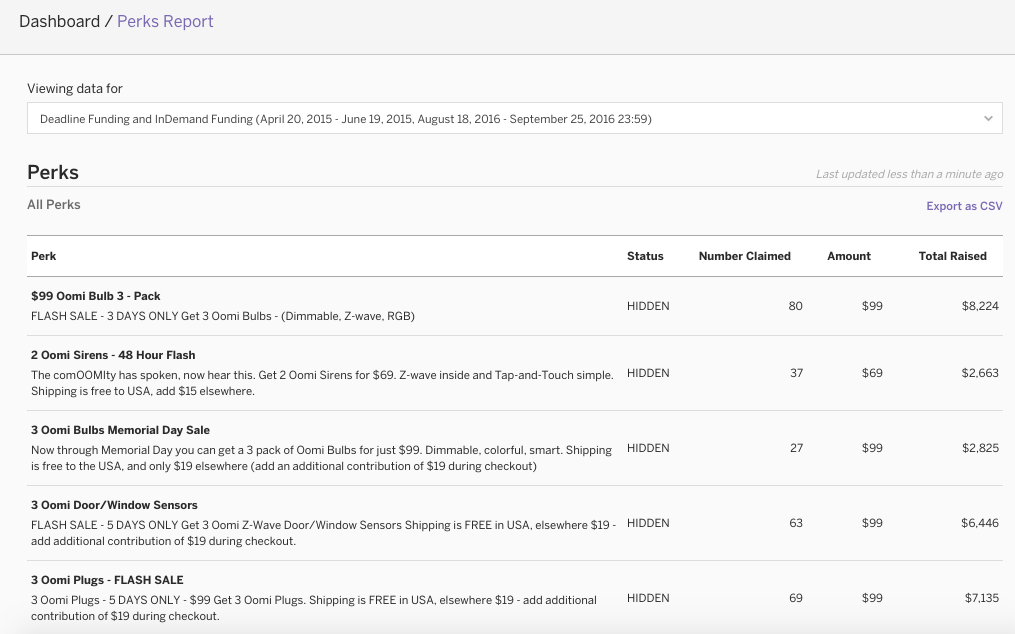Click the Total Raised column header
This screenshot has width=1015, height=634.
952,256
